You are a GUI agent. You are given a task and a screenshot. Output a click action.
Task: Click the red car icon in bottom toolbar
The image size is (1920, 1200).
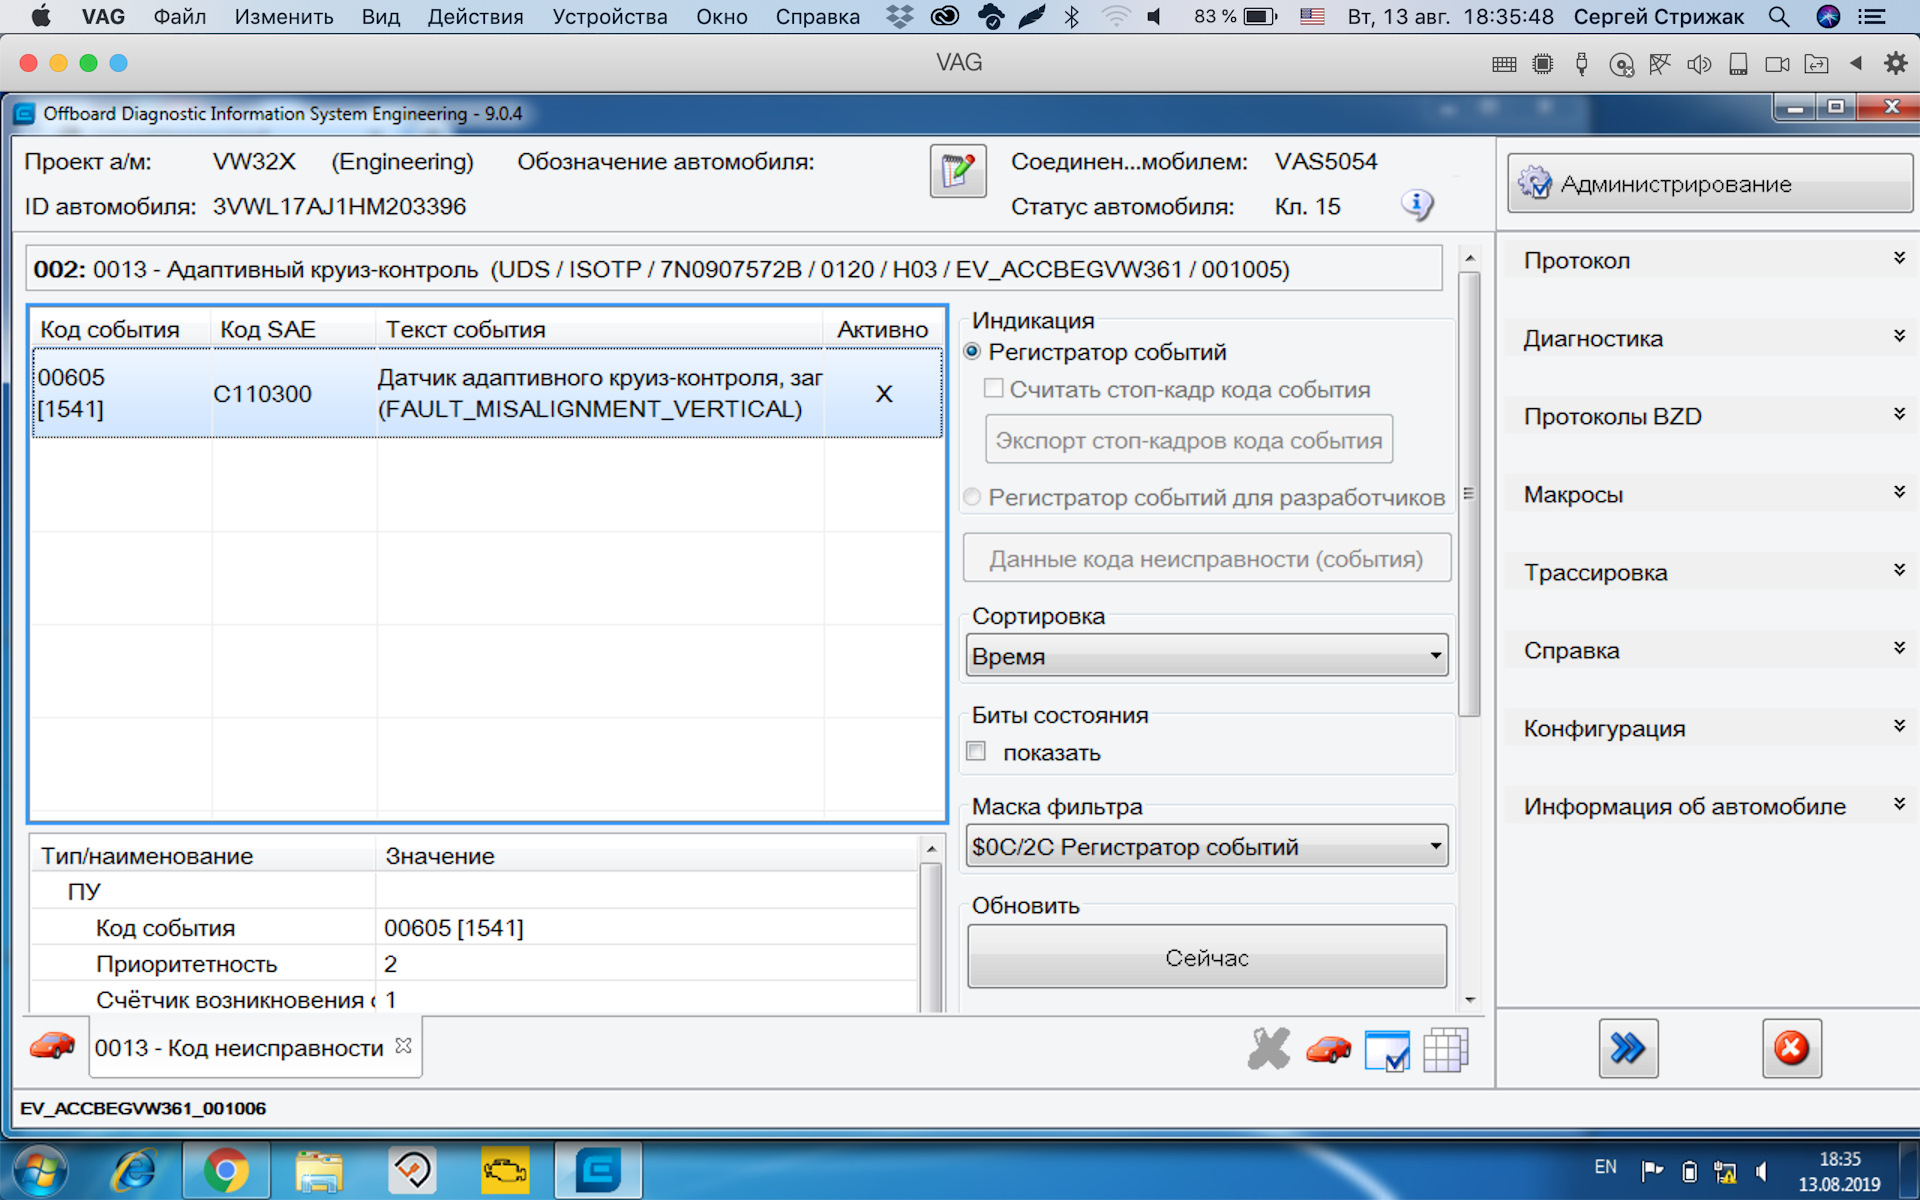tap(1328, 1049)
